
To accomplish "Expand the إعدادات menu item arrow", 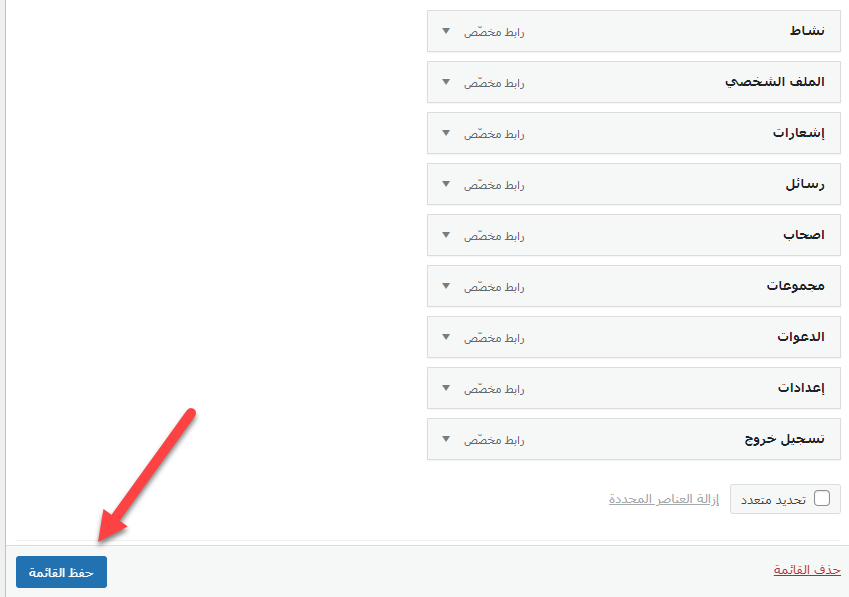I will (x=446, y=388).
